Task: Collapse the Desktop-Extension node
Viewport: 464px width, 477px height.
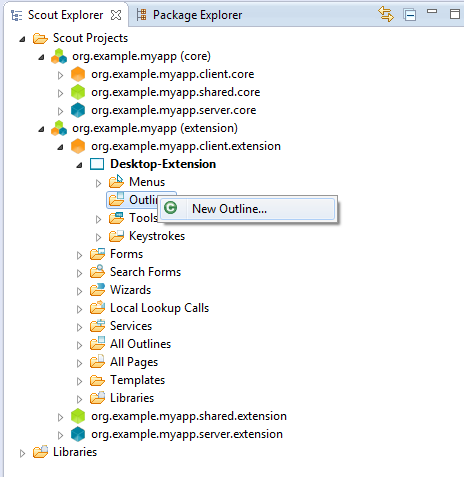Action: coord(79,165)
